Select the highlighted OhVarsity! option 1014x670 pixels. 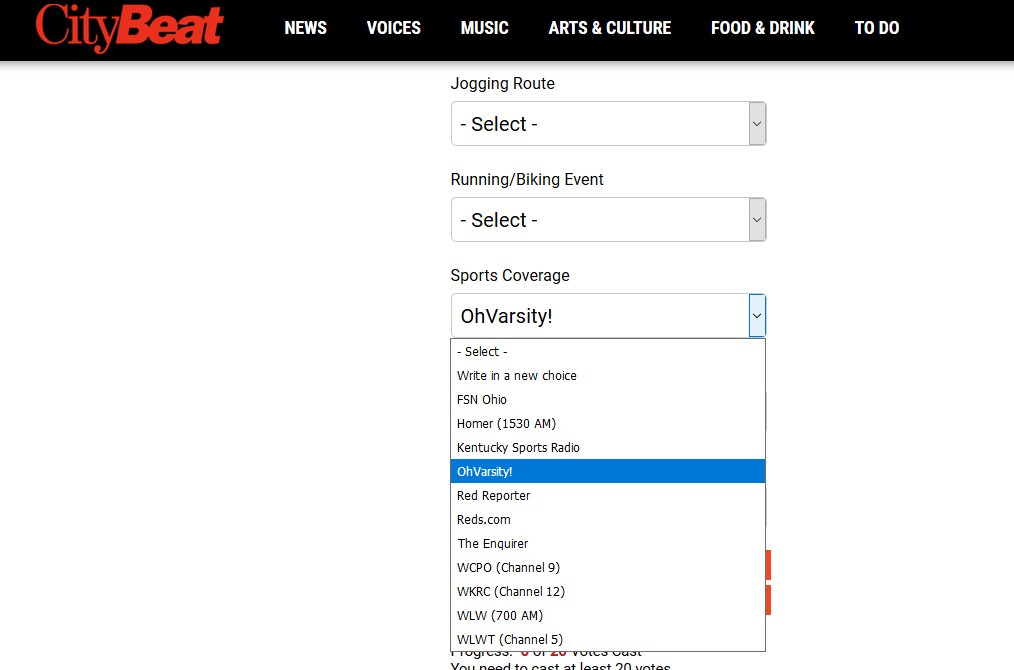tap(608, 471)
